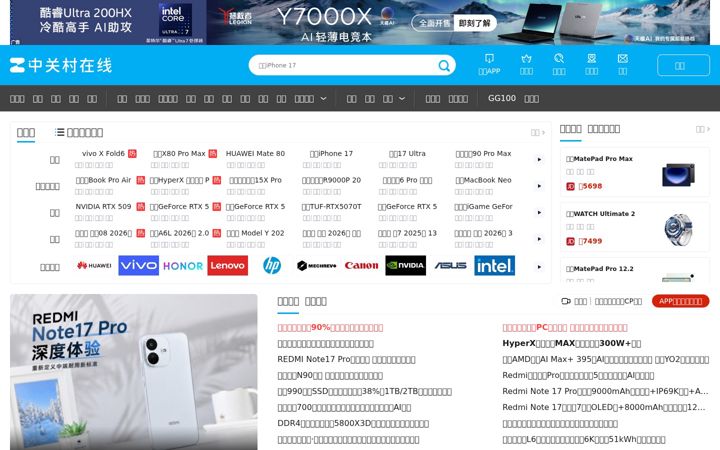
Task: Open the second chevron dropdown in the dark navigation bar
Action: 402,98
